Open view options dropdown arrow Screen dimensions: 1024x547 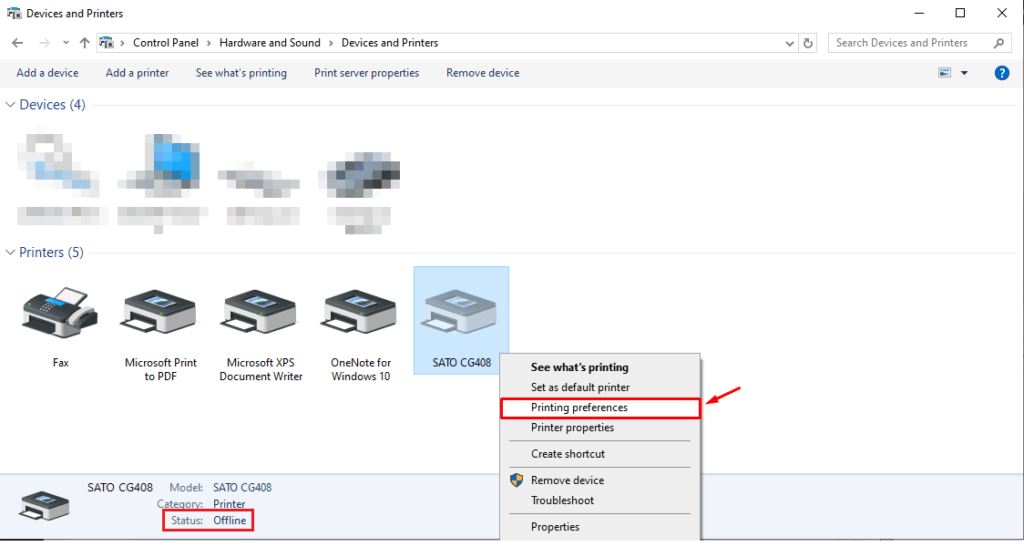964,72
